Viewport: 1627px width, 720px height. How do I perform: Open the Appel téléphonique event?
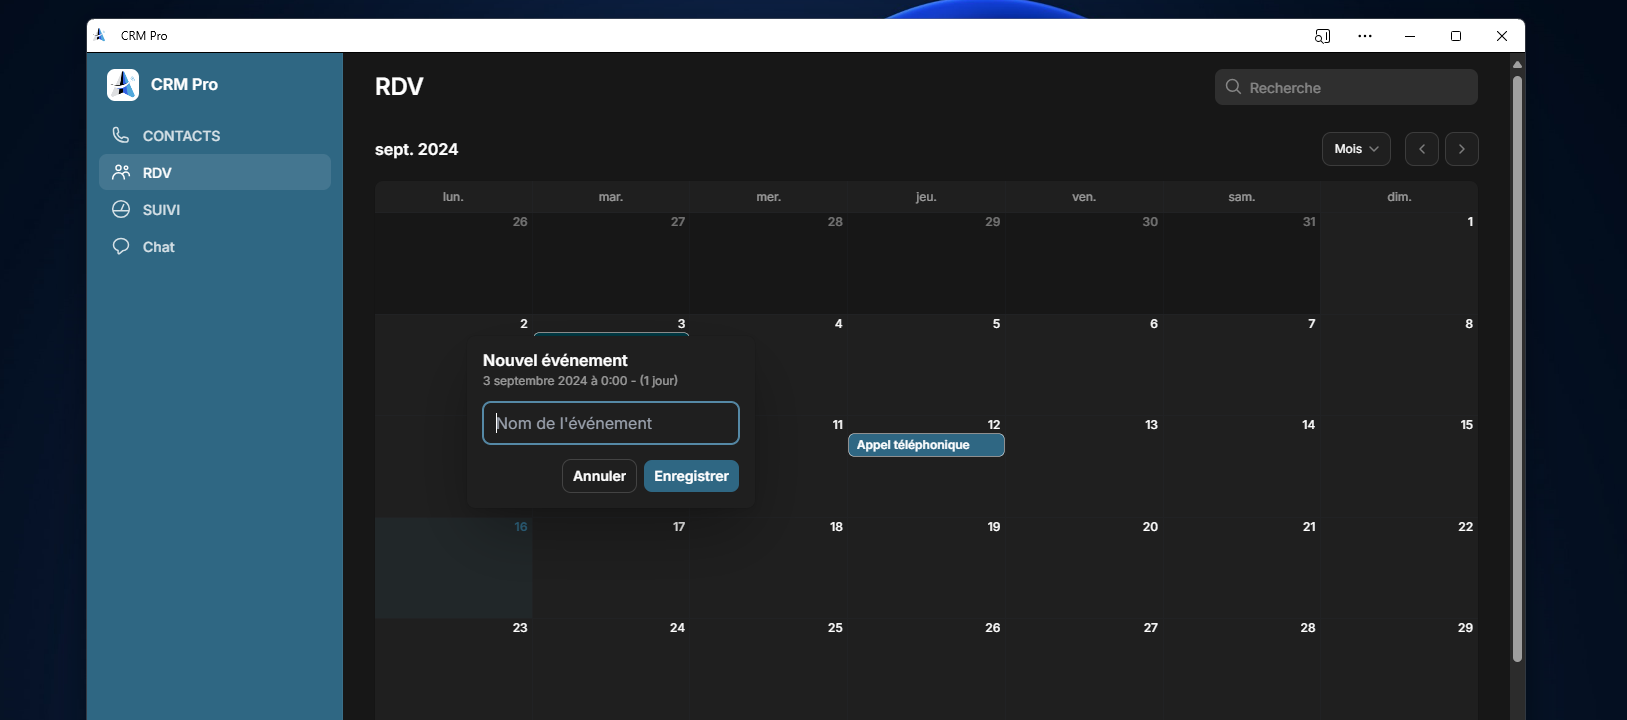pyautogui.click(x=926, y=445)
